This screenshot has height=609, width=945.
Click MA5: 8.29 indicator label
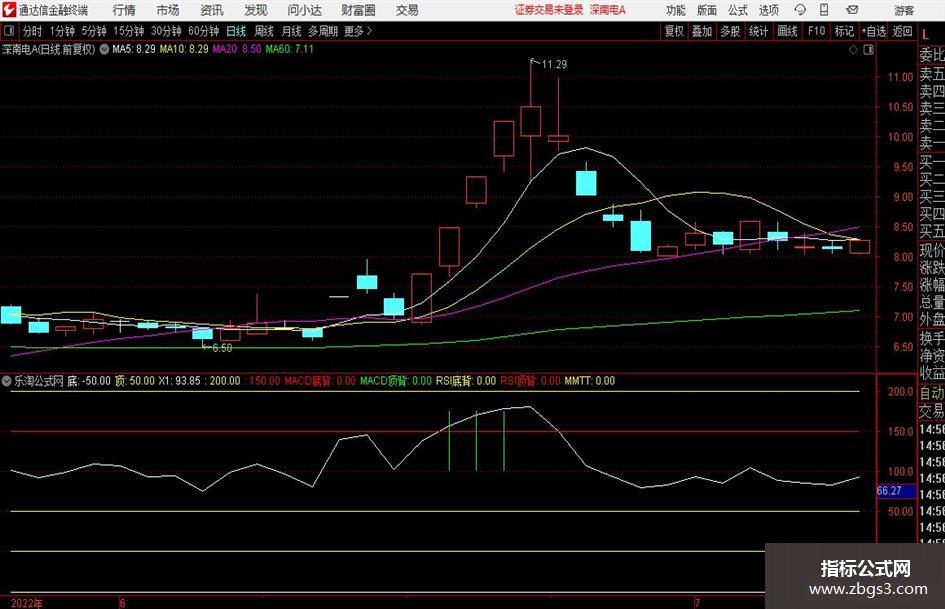pos(134,49)
